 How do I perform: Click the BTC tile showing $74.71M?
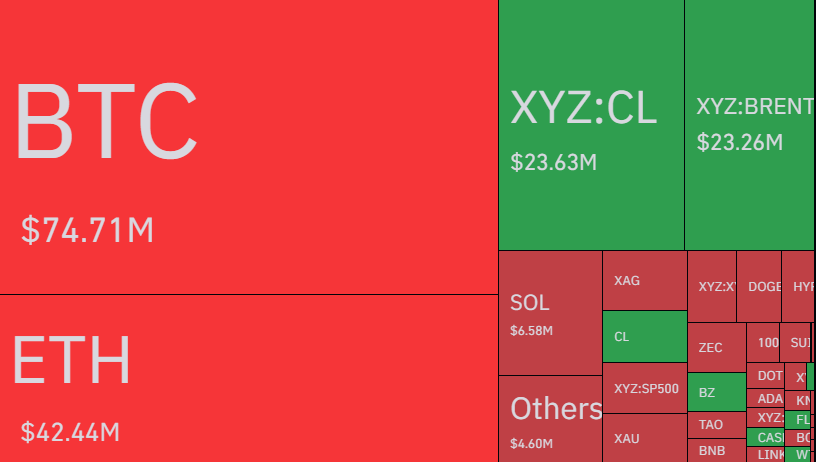pyautogui.click(x=248, y=147)
